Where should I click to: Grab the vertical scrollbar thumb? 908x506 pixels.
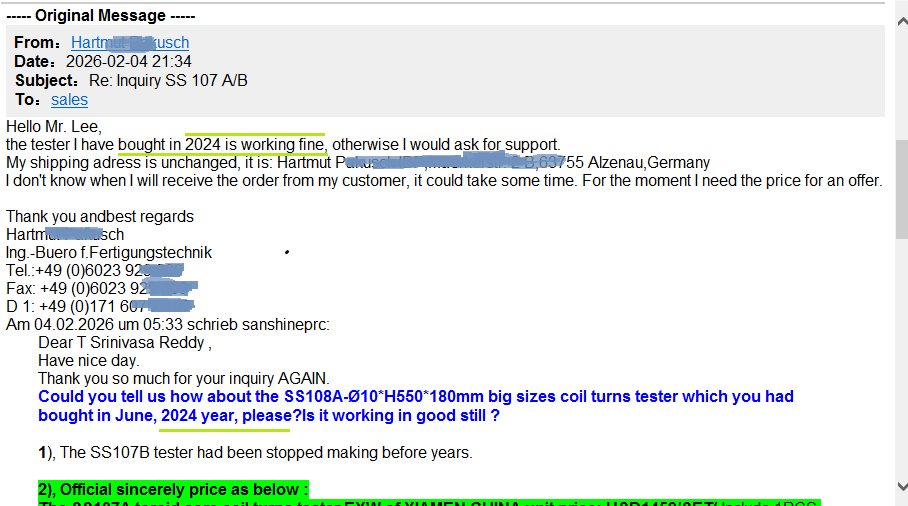[x=900, y=188]
